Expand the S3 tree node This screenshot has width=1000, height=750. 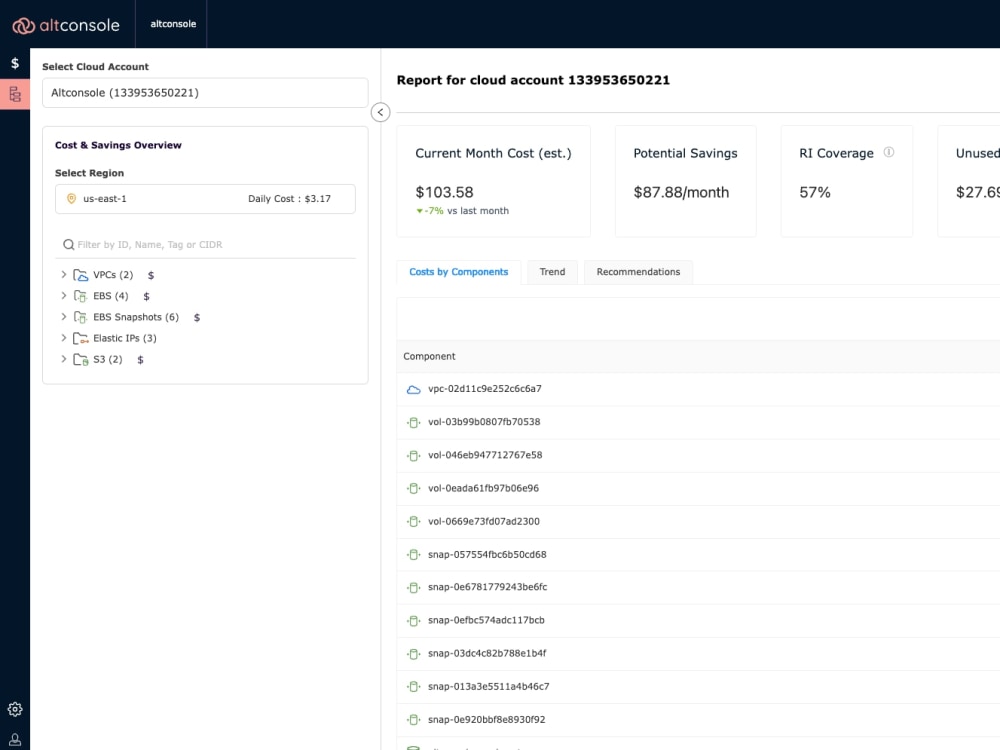coord(63,359)
